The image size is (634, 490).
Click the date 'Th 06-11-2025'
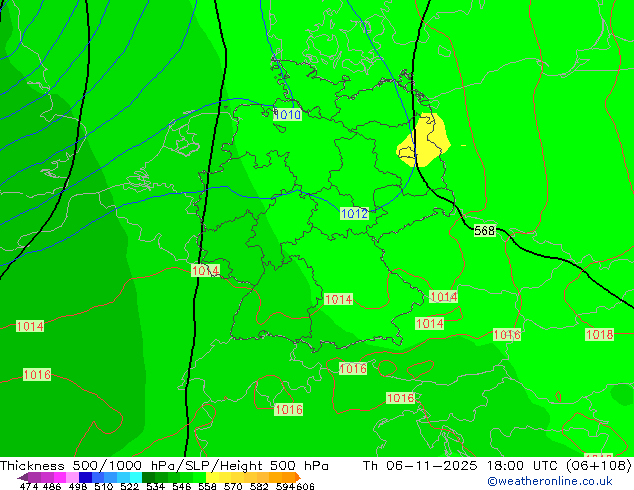coord(420,465)
